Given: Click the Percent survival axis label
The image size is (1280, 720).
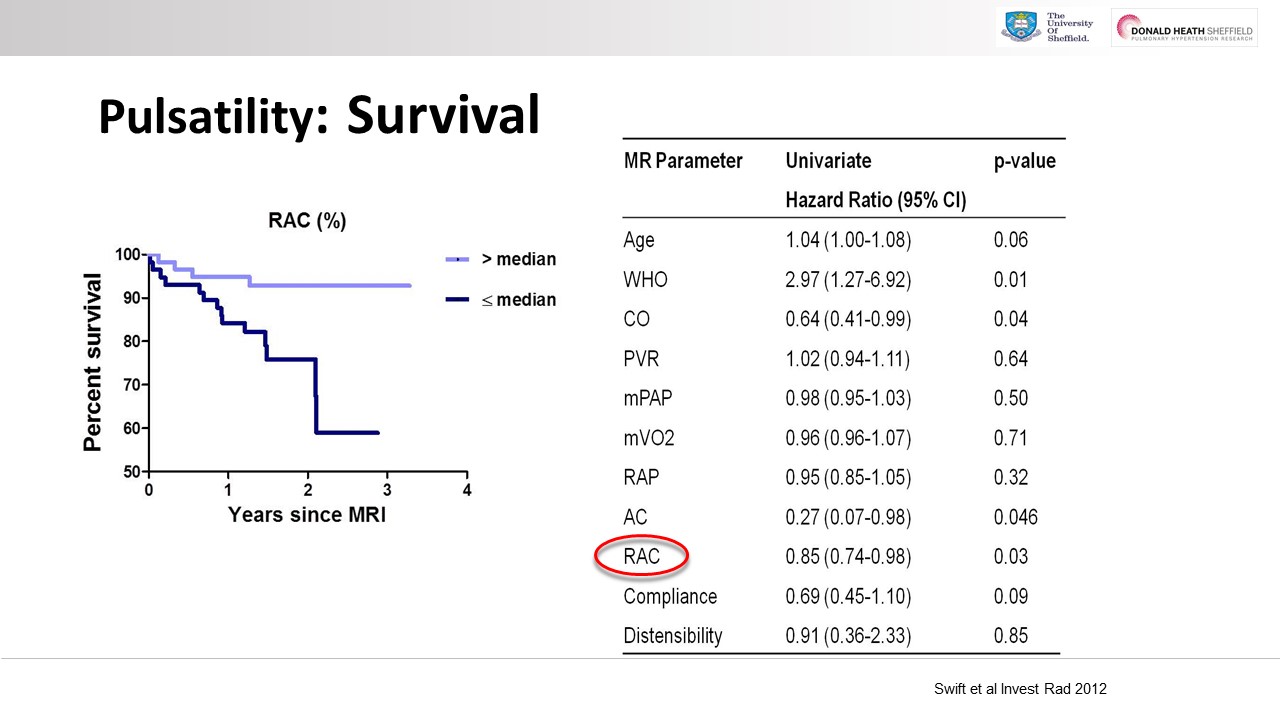Looking at the screenshot, I should click(x=93, y=362).
